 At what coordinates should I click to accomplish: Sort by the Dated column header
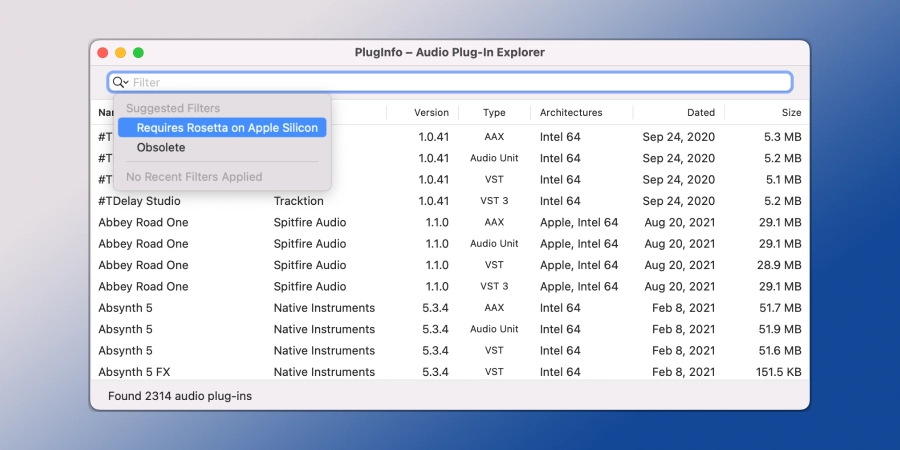point(701,112)
